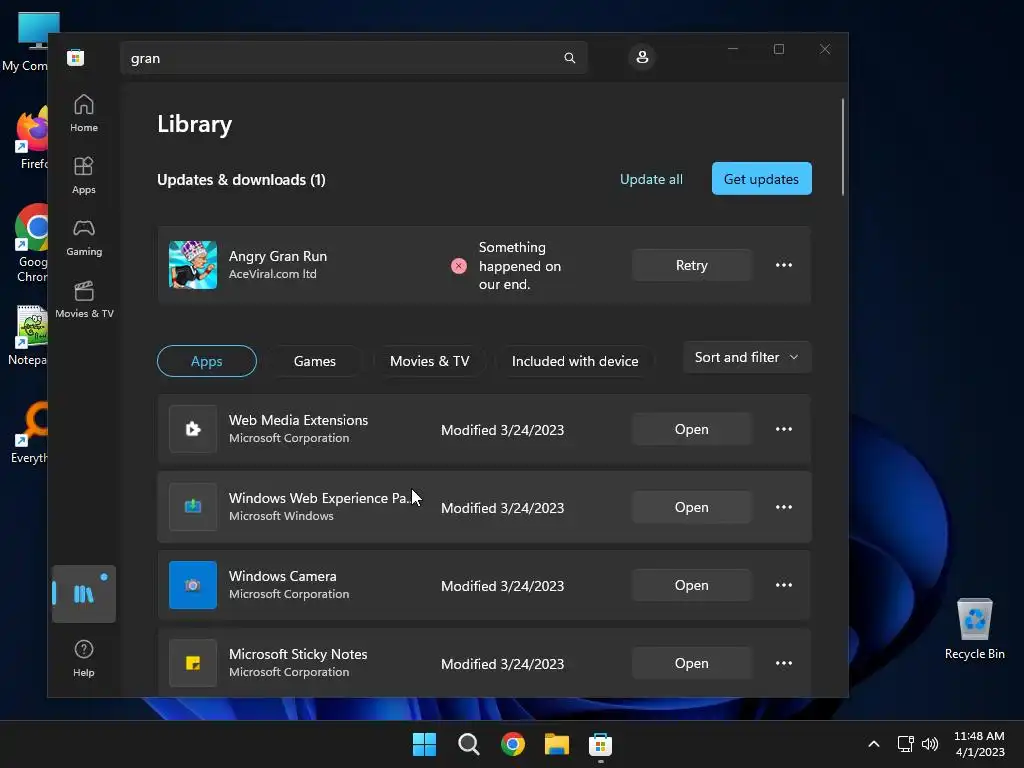
Task: Open File Explorer from taskbar
Action: (557, 744)
